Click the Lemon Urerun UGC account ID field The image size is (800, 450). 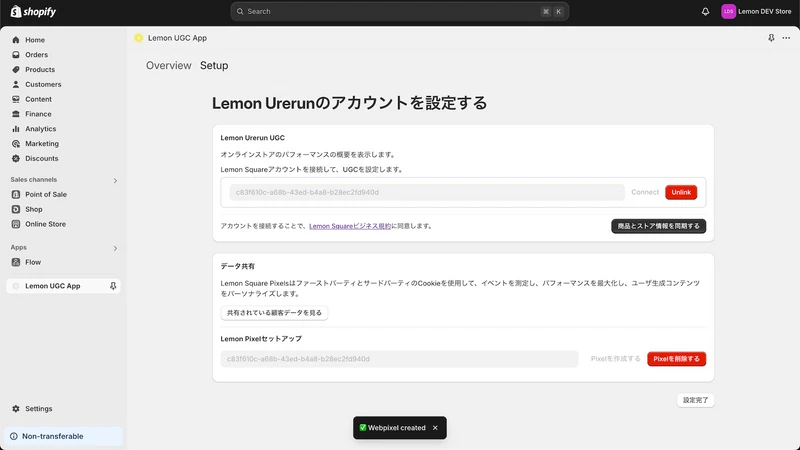427,192
